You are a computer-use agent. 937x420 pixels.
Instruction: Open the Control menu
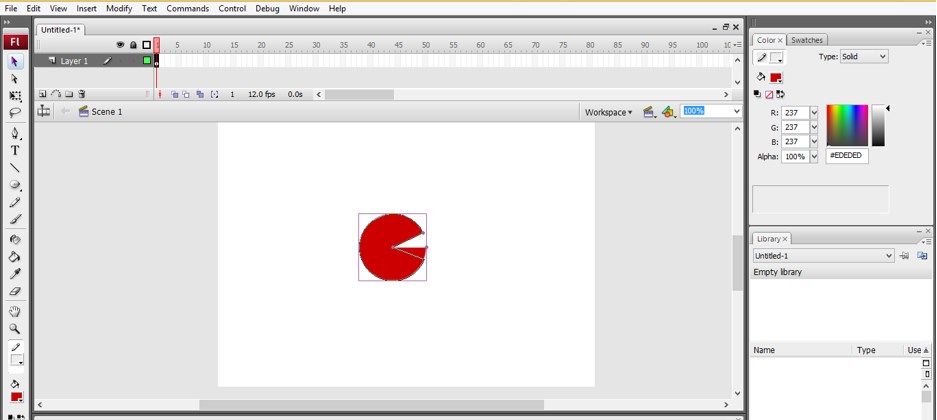pyautogui.click(x=232, y=9)
